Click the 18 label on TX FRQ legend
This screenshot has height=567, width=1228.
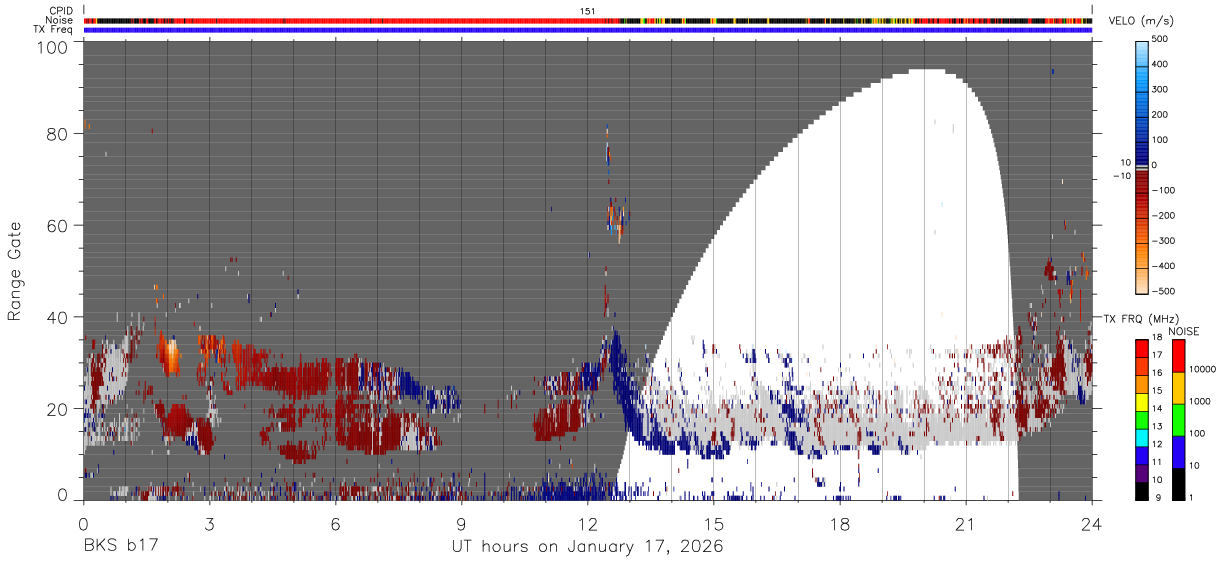click(1158, 338)
